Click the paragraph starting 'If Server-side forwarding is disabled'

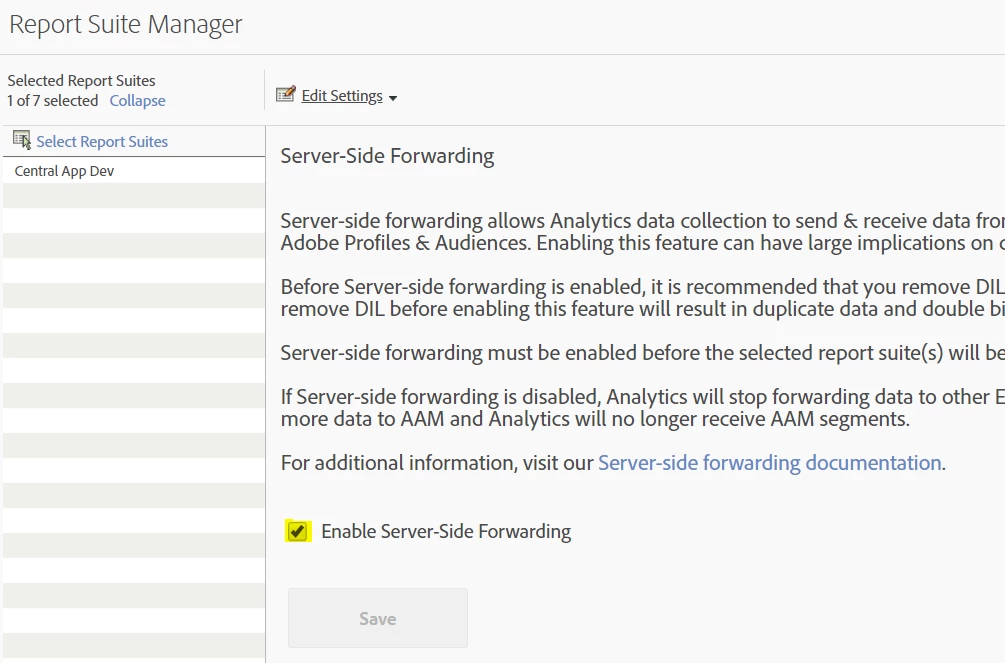[640, 408]
